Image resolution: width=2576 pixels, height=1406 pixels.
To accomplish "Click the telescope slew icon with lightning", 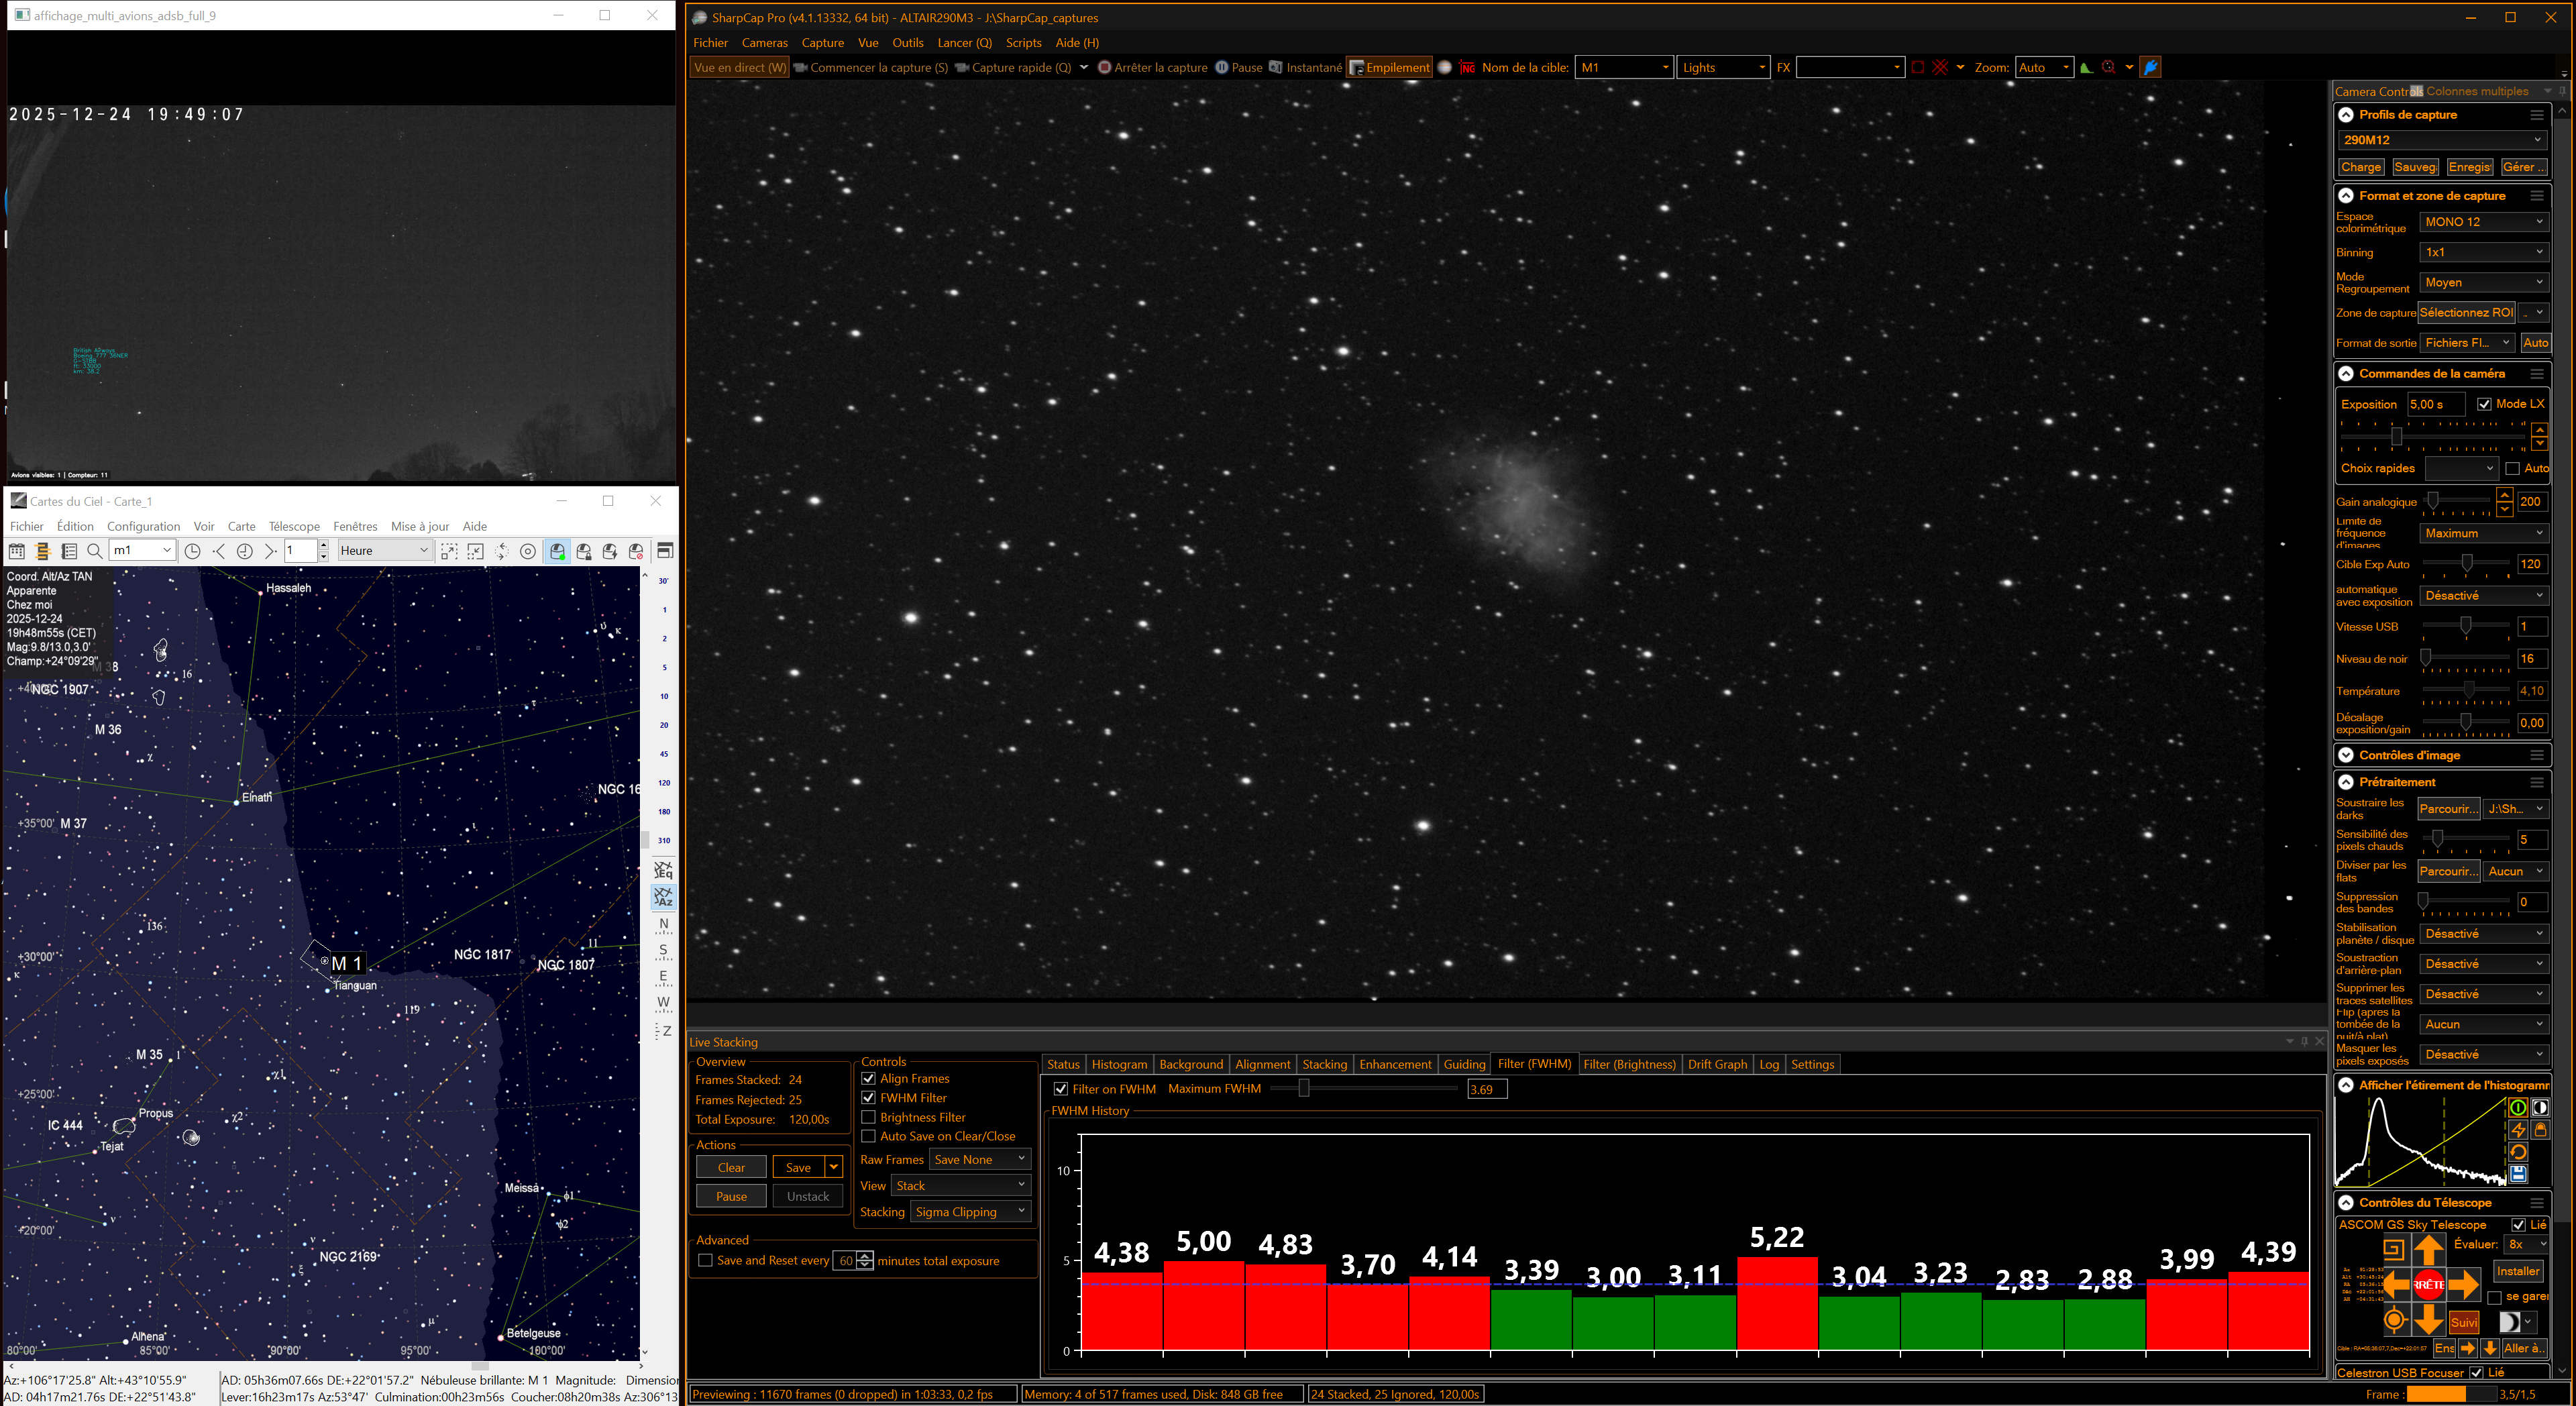I will (x=610, y=551).
